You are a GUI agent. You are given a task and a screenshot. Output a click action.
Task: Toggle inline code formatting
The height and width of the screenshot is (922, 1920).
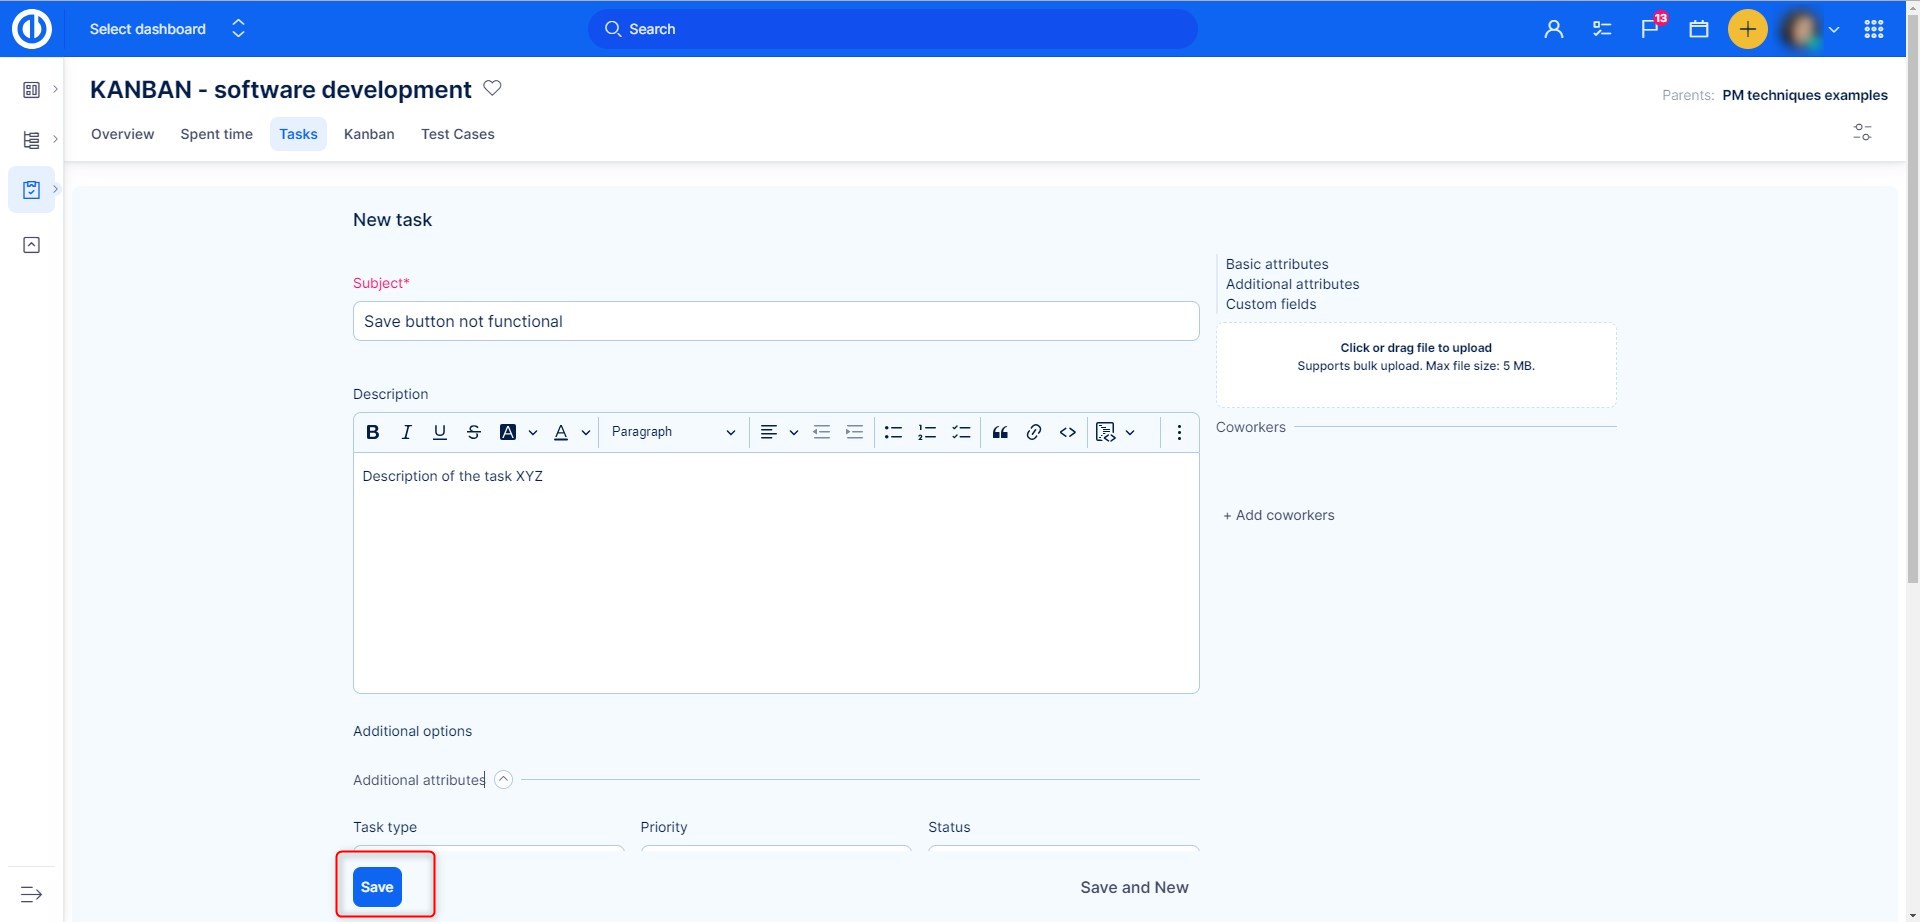[x=1068, y=432]
